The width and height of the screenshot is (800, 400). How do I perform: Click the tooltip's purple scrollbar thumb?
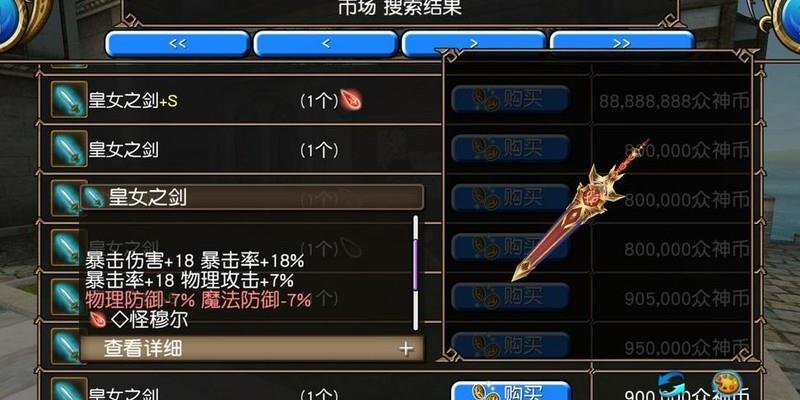[415, 264]
